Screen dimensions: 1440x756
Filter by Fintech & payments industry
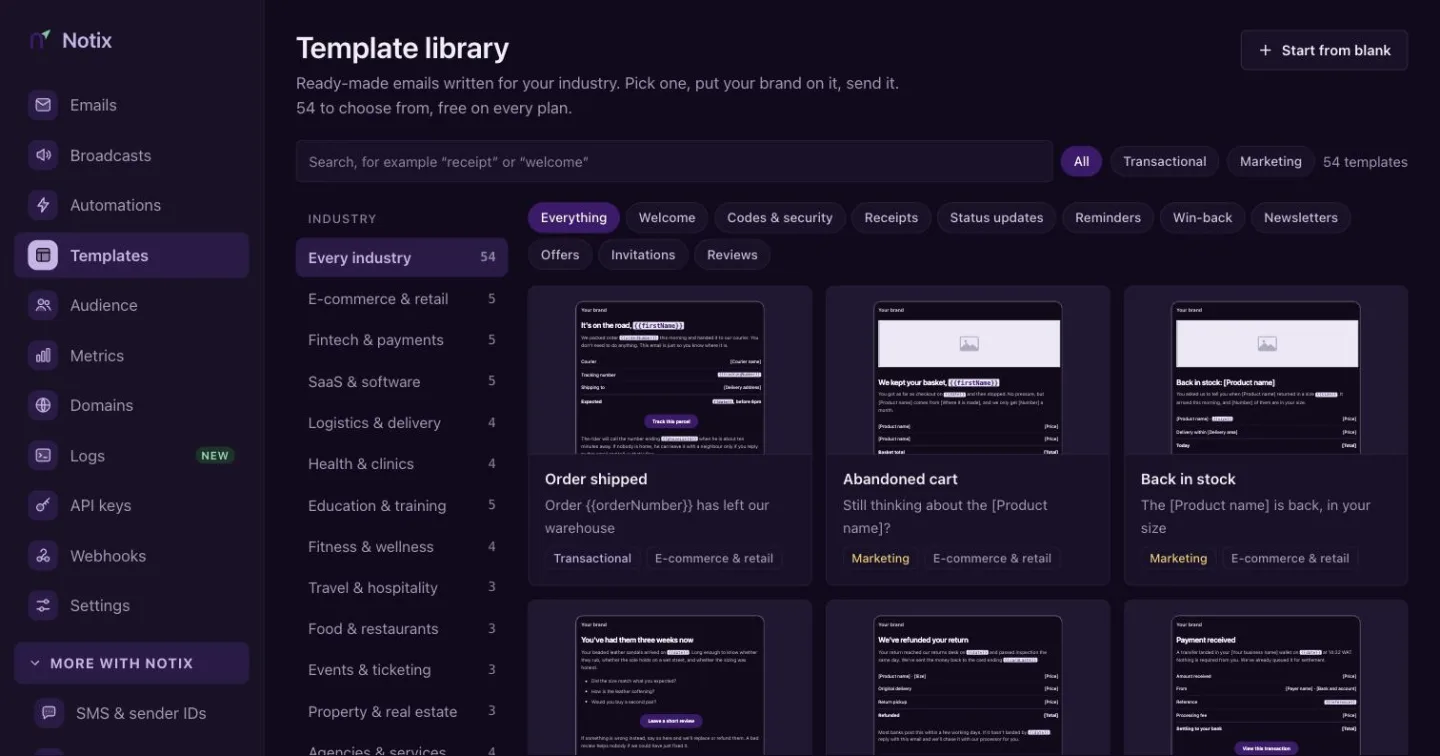[402, 340]
